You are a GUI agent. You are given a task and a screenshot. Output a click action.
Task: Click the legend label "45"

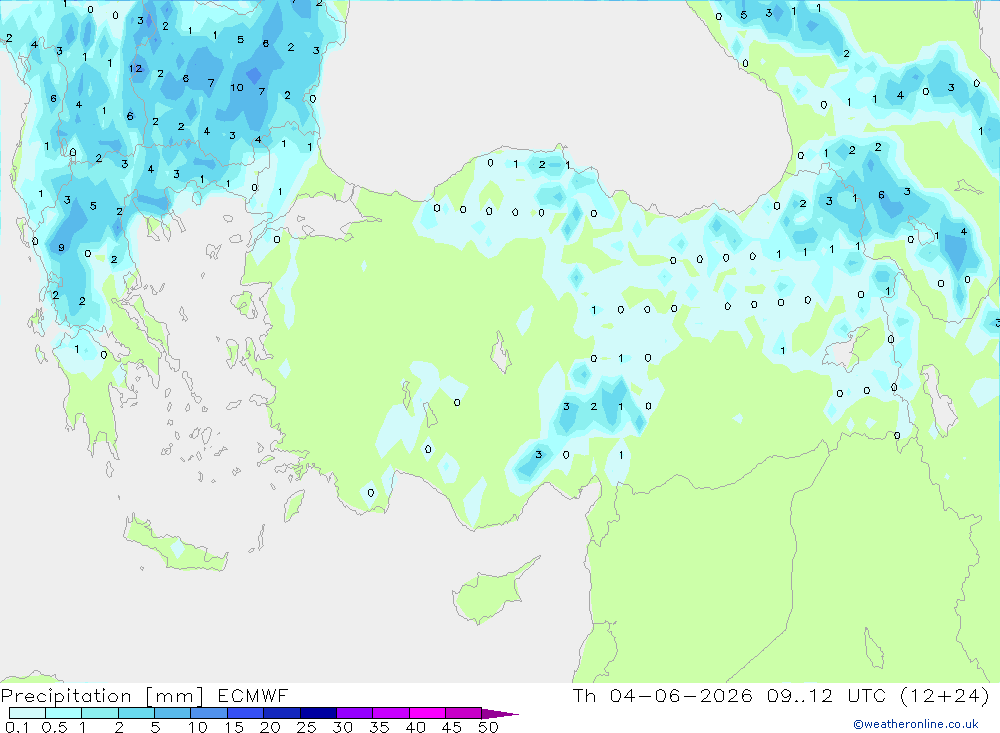(x=452, y=727)
